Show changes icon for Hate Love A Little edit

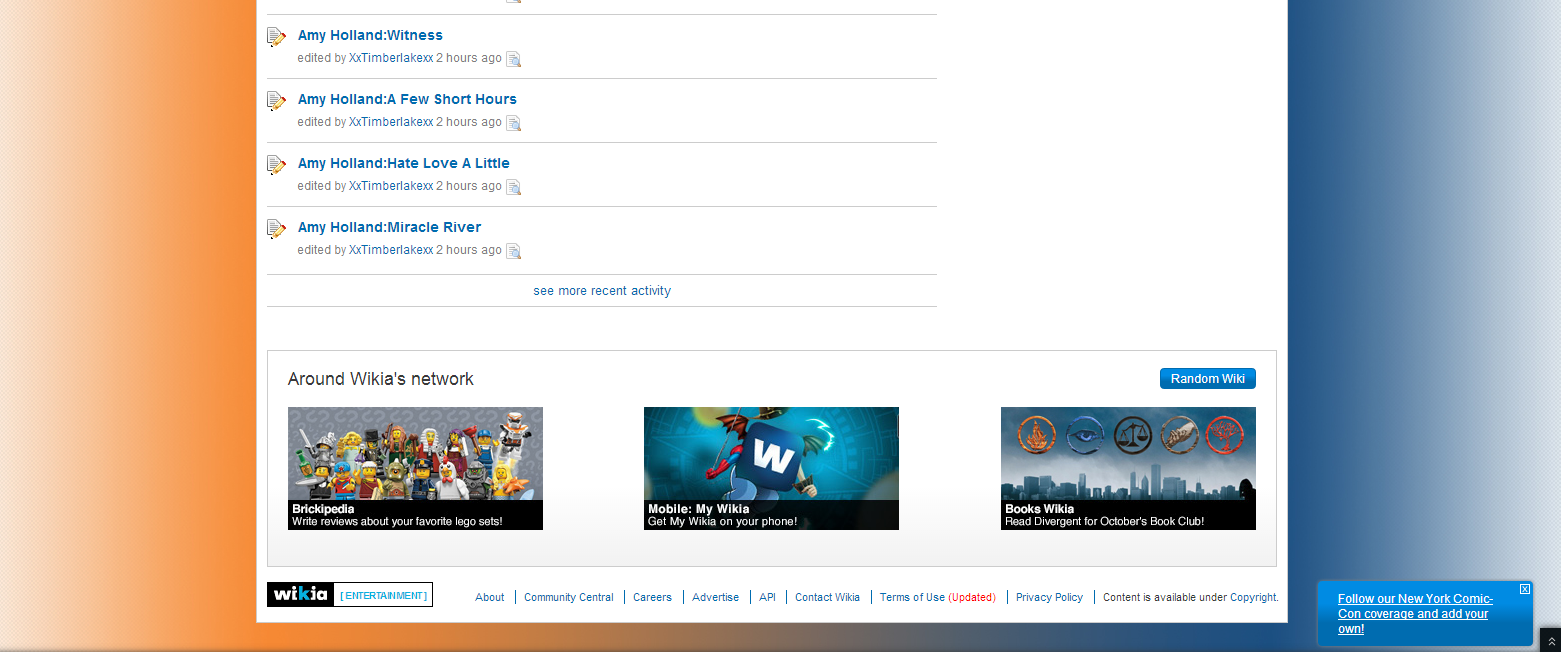[513, 187]
